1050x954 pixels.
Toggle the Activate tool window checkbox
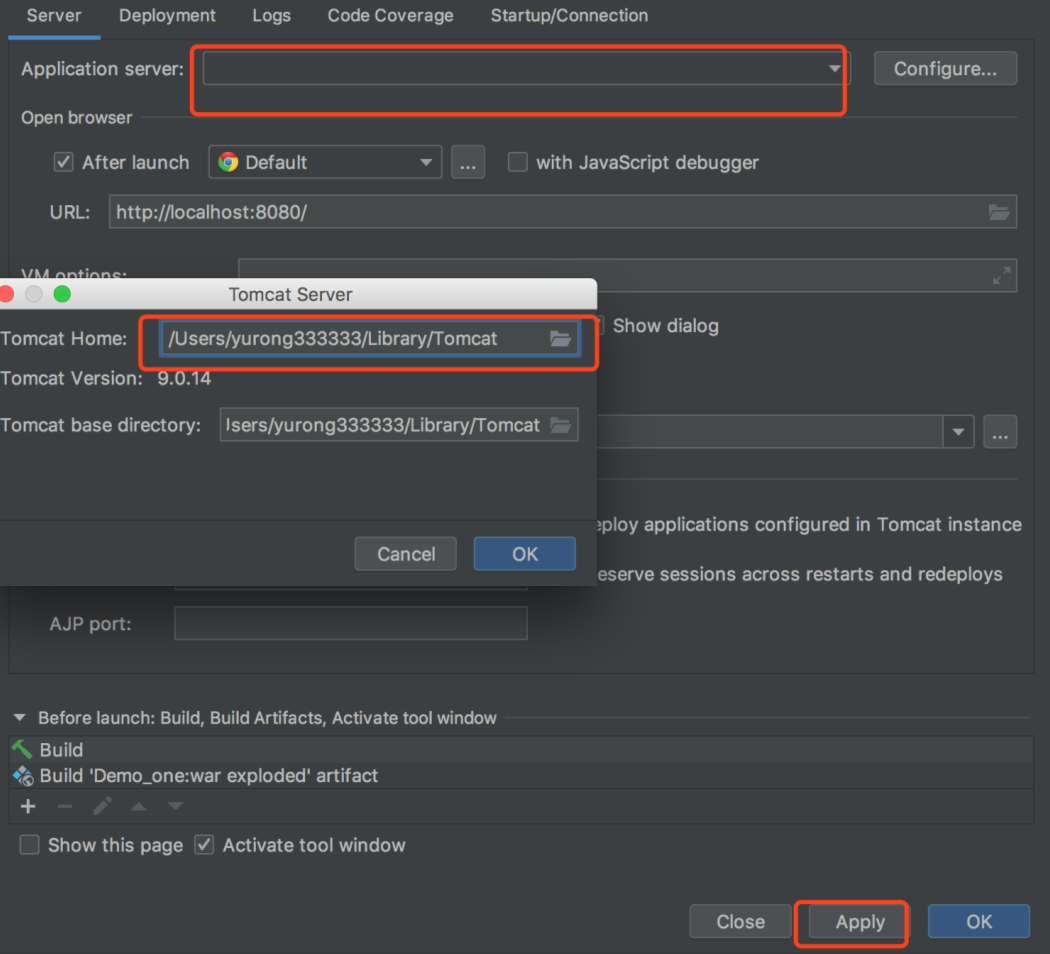(204, 845)
